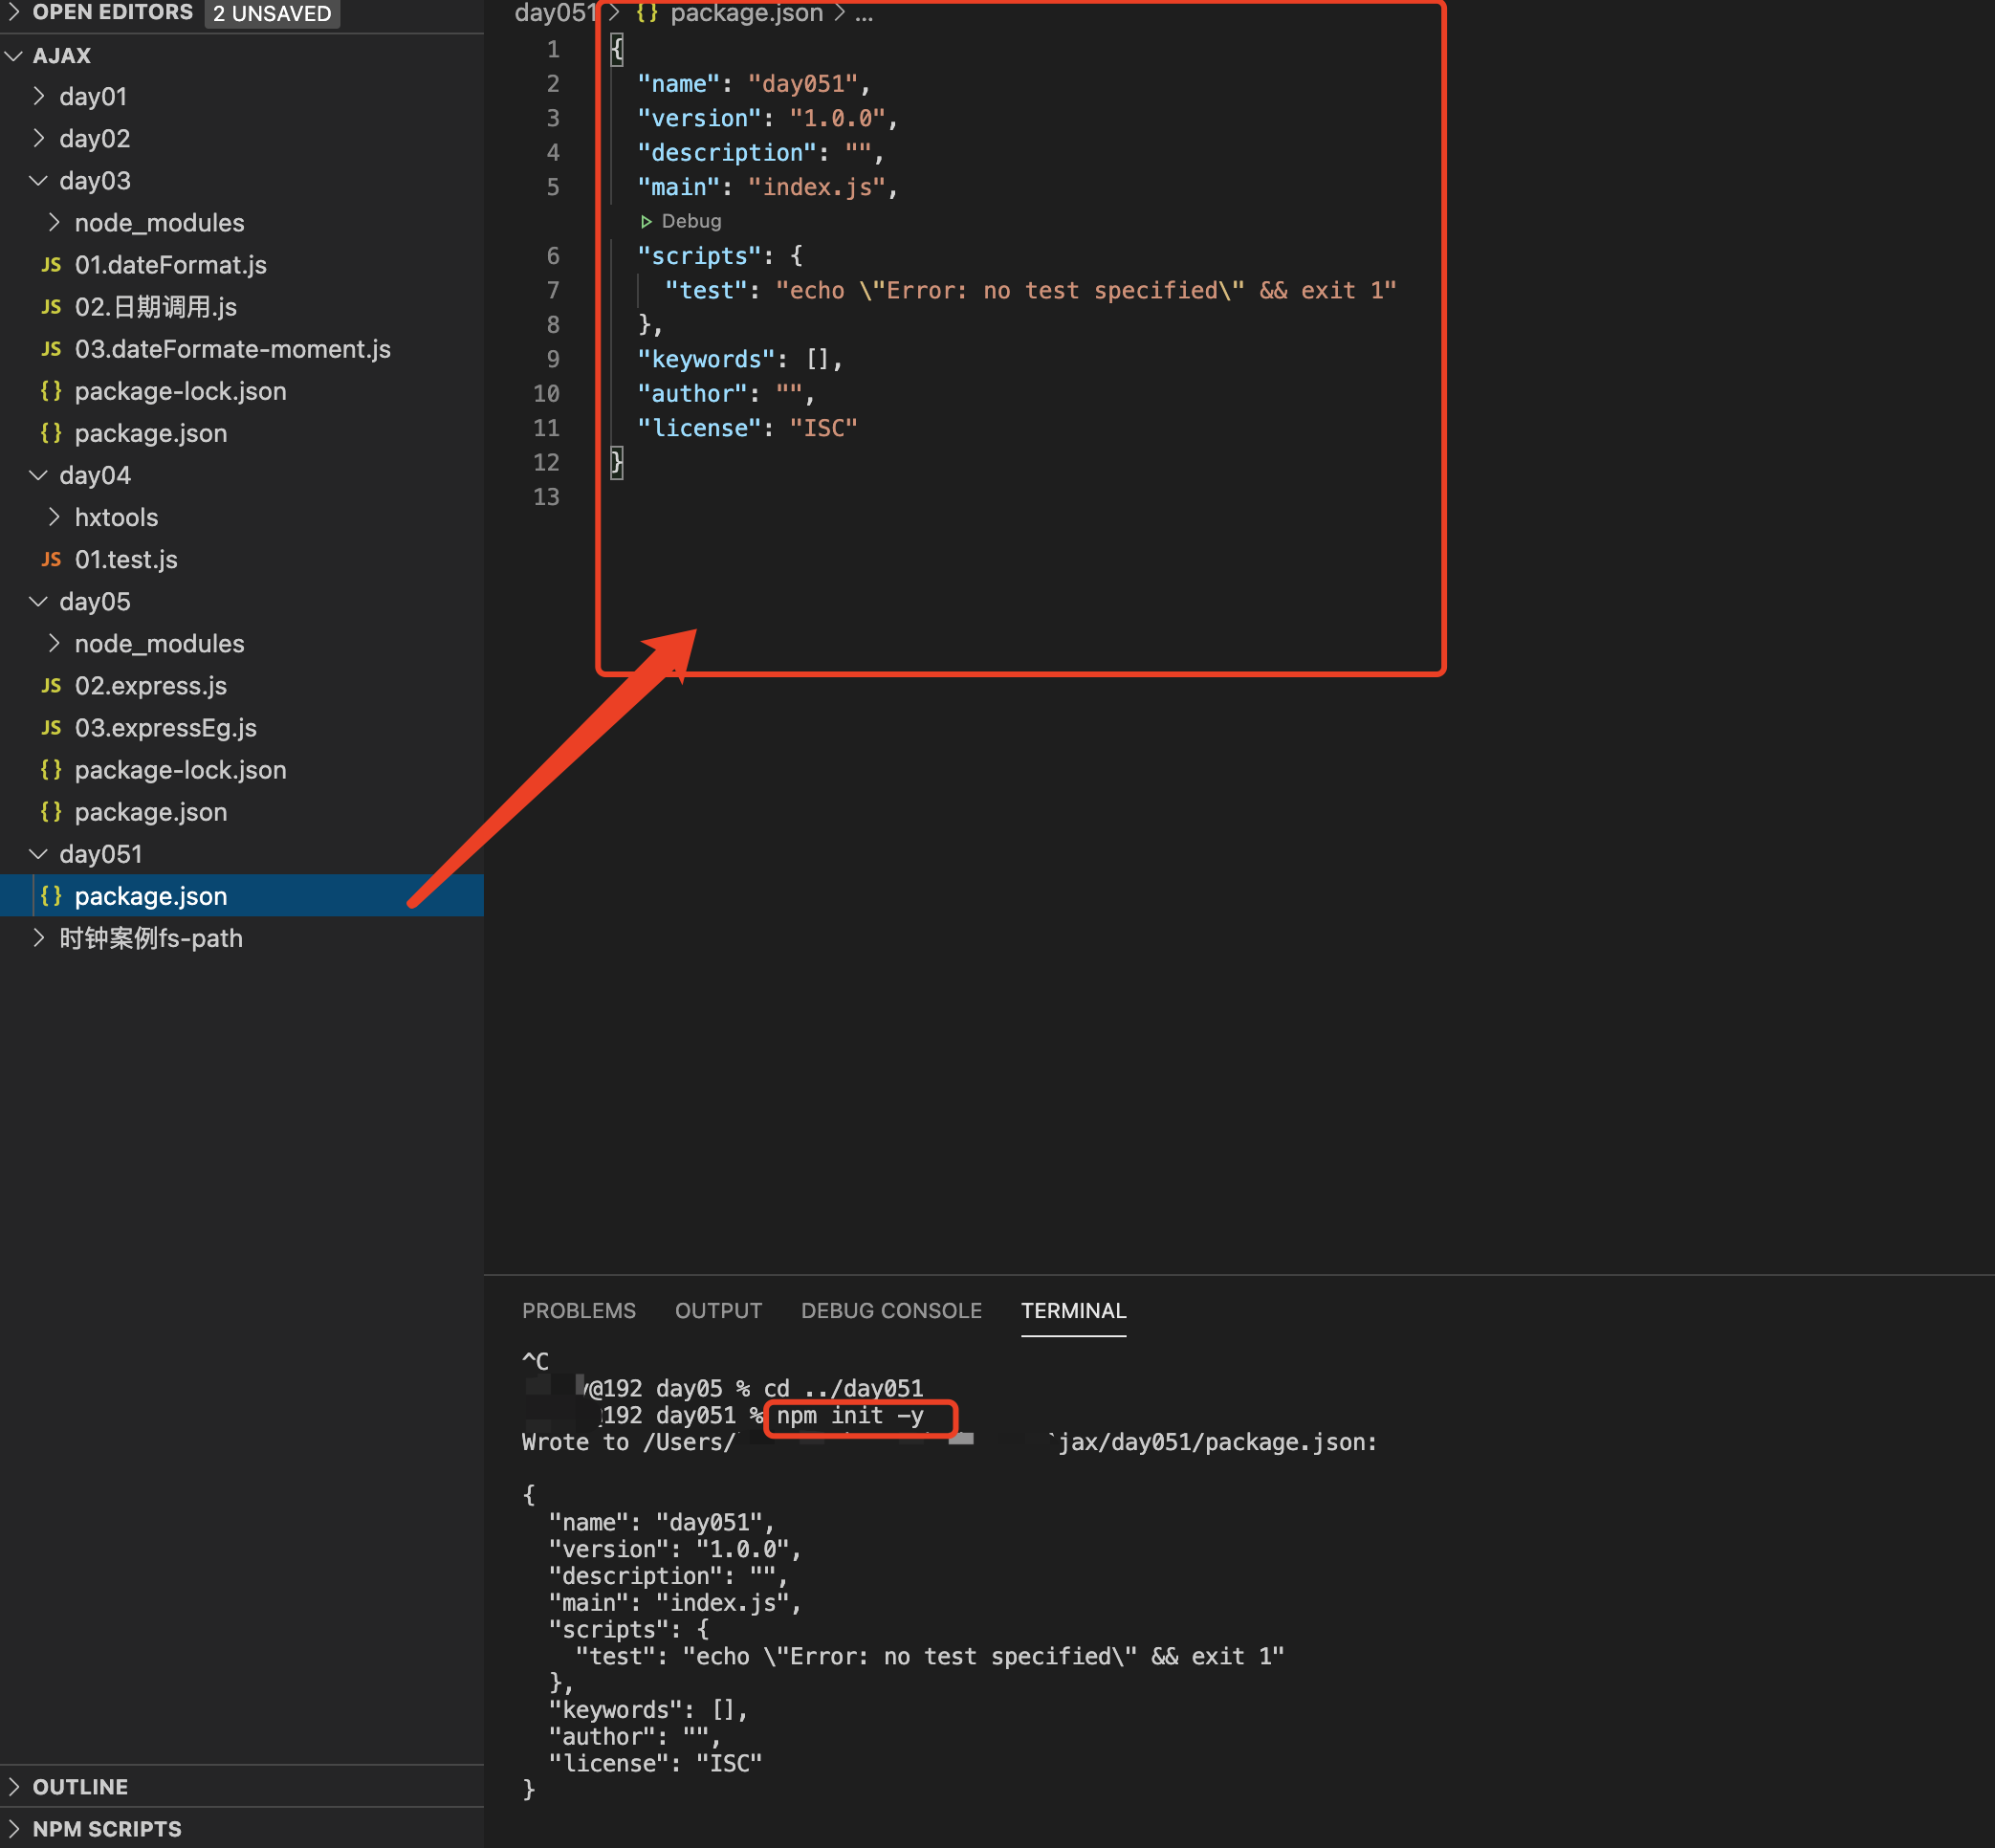Viewport: 1995px width, 1848px height.
Task: Open the package.json breadcrumb item
Action: point(746,14)
